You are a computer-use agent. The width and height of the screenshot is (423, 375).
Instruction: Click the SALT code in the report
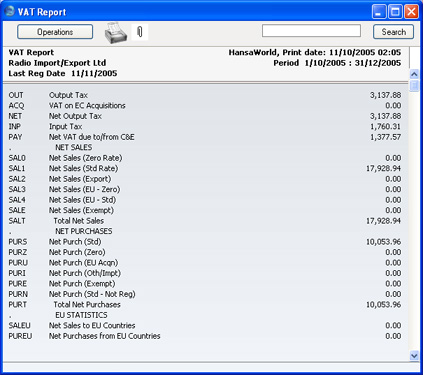pyautogui.click(x=17, y=221)
